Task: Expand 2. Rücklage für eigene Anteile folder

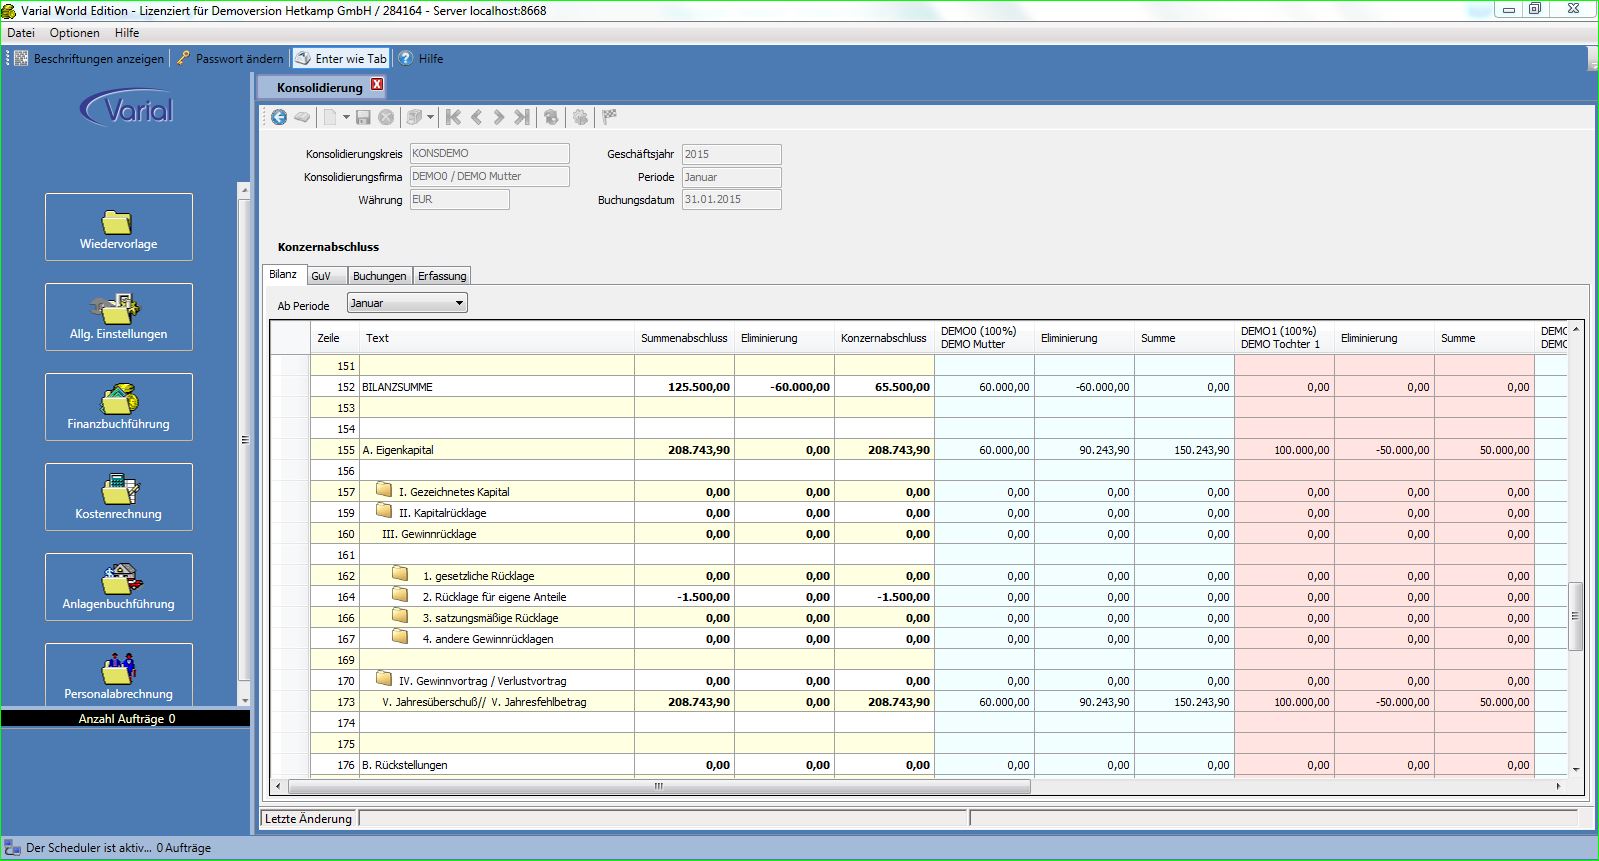Action: [401, 595]
